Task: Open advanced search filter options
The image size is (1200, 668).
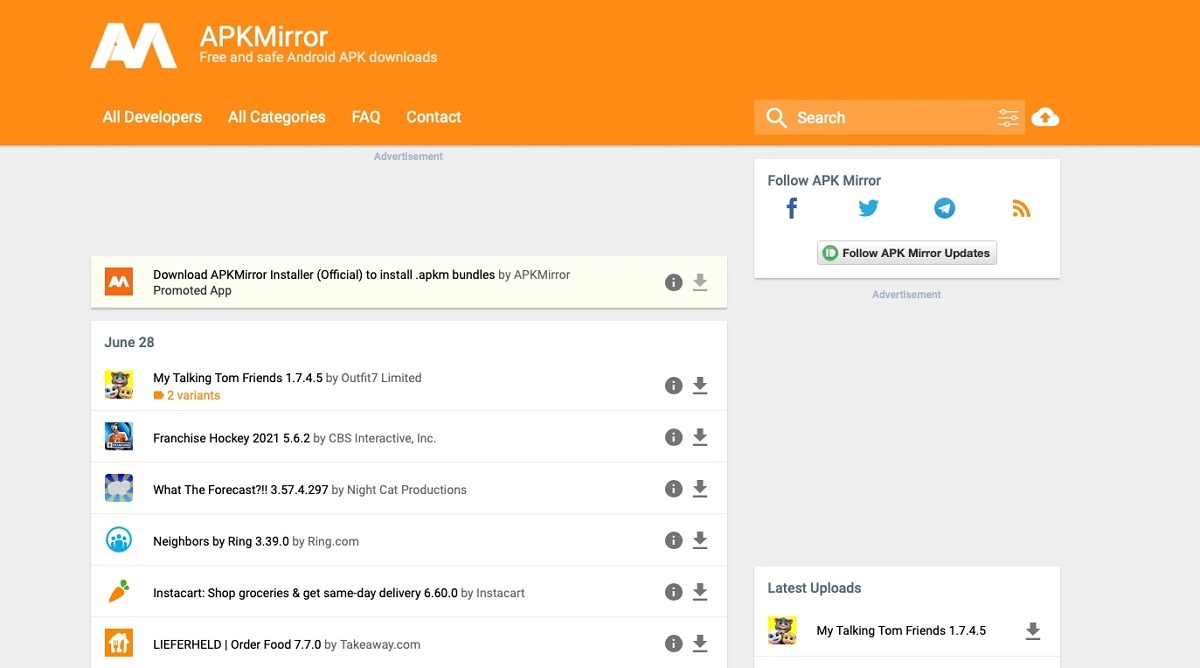Action: pos(1008,118)
